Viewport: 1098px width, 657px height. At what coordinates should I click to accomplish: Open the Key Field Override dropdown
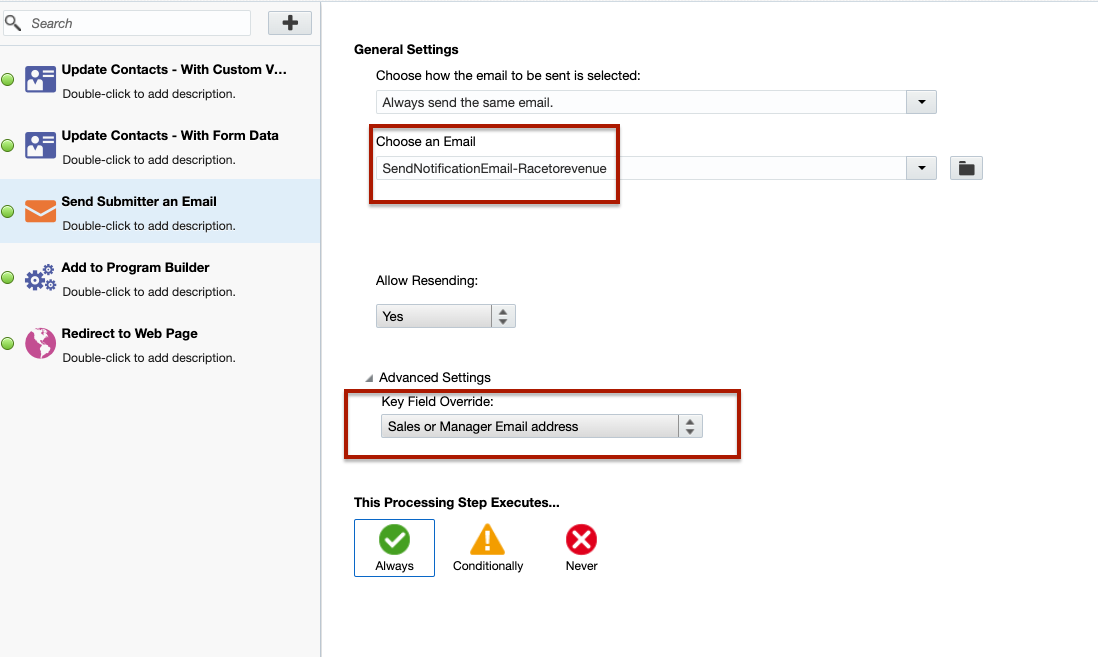tap(690, 426)
